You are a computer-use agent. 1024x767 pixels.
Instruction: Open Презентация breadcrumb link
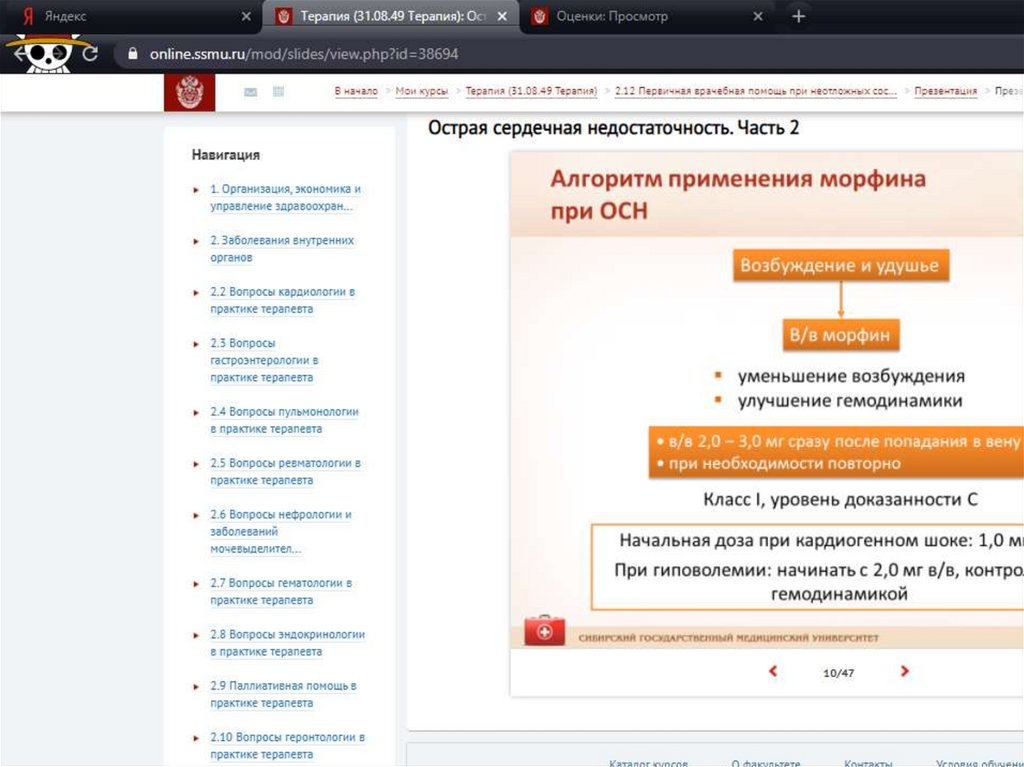tap(946, 91)
